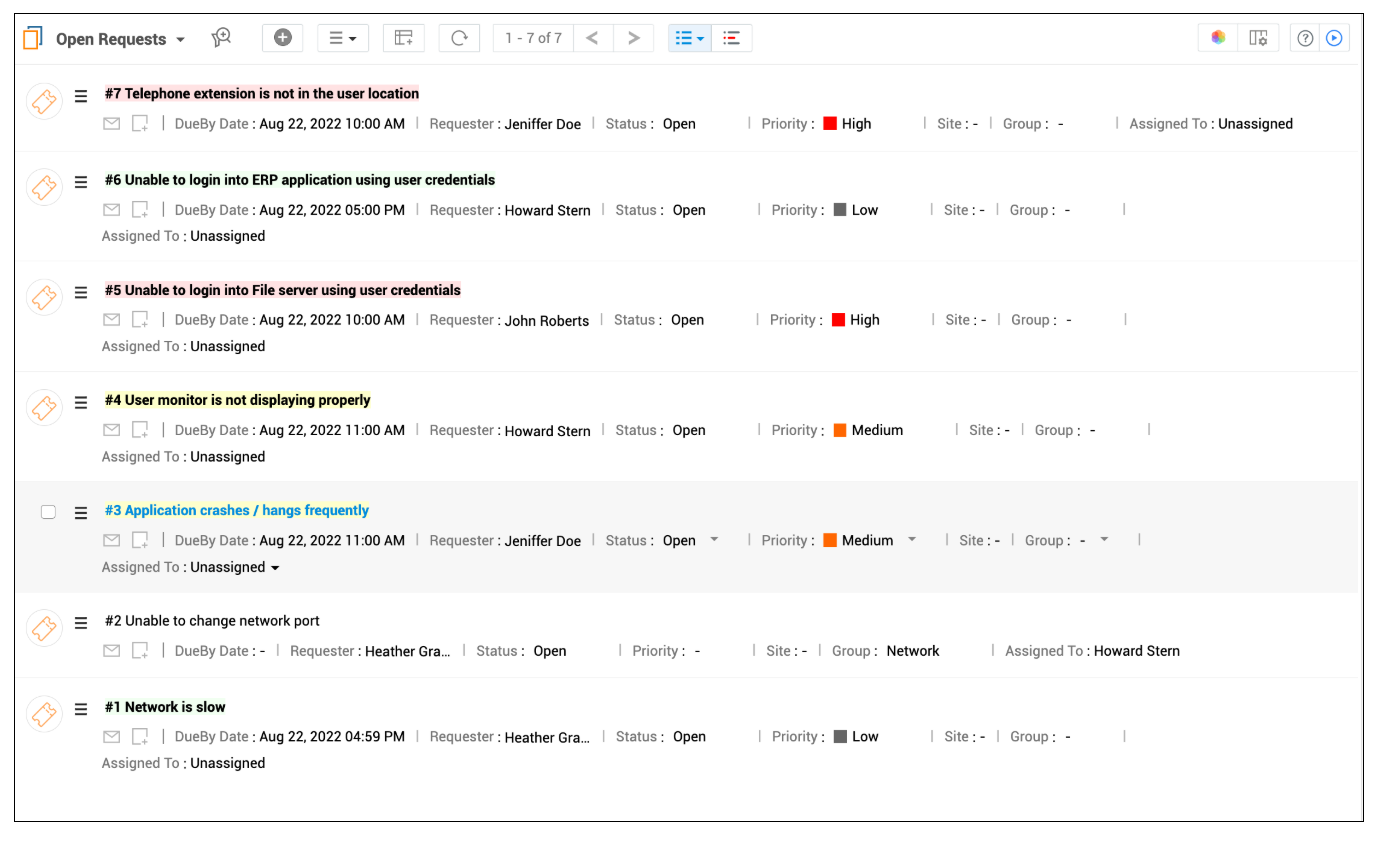Switch to the compact list view toggle

(x=731, y=38)
